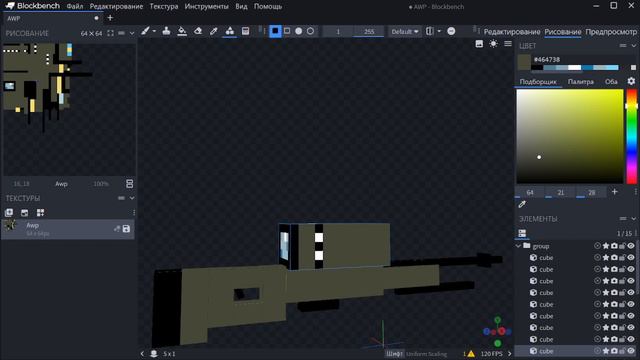Toggle mirror painting icon
640x360 pixels.
point(430,31)
